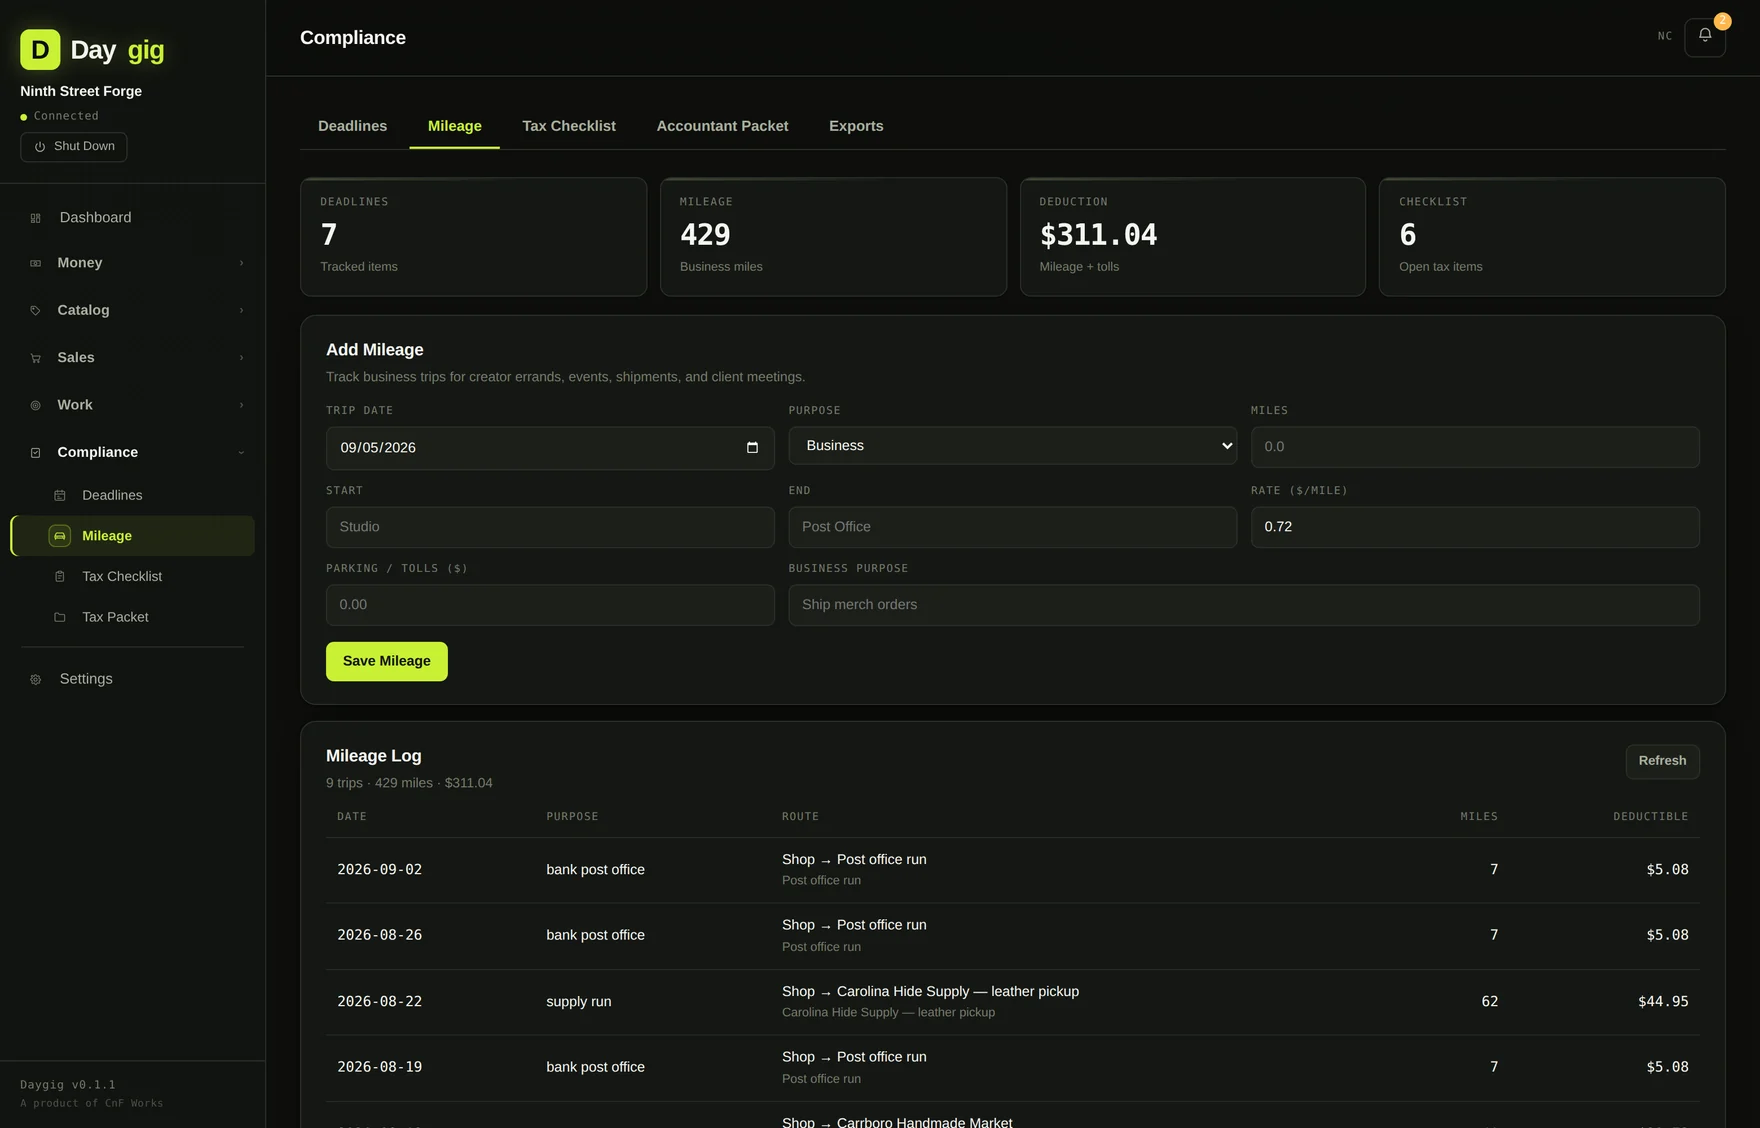Image resolution: width=1760 pixels, height=1128 pixels.
Task: Expand the Sales menu chevron
Action: click(x=241, y=358)
